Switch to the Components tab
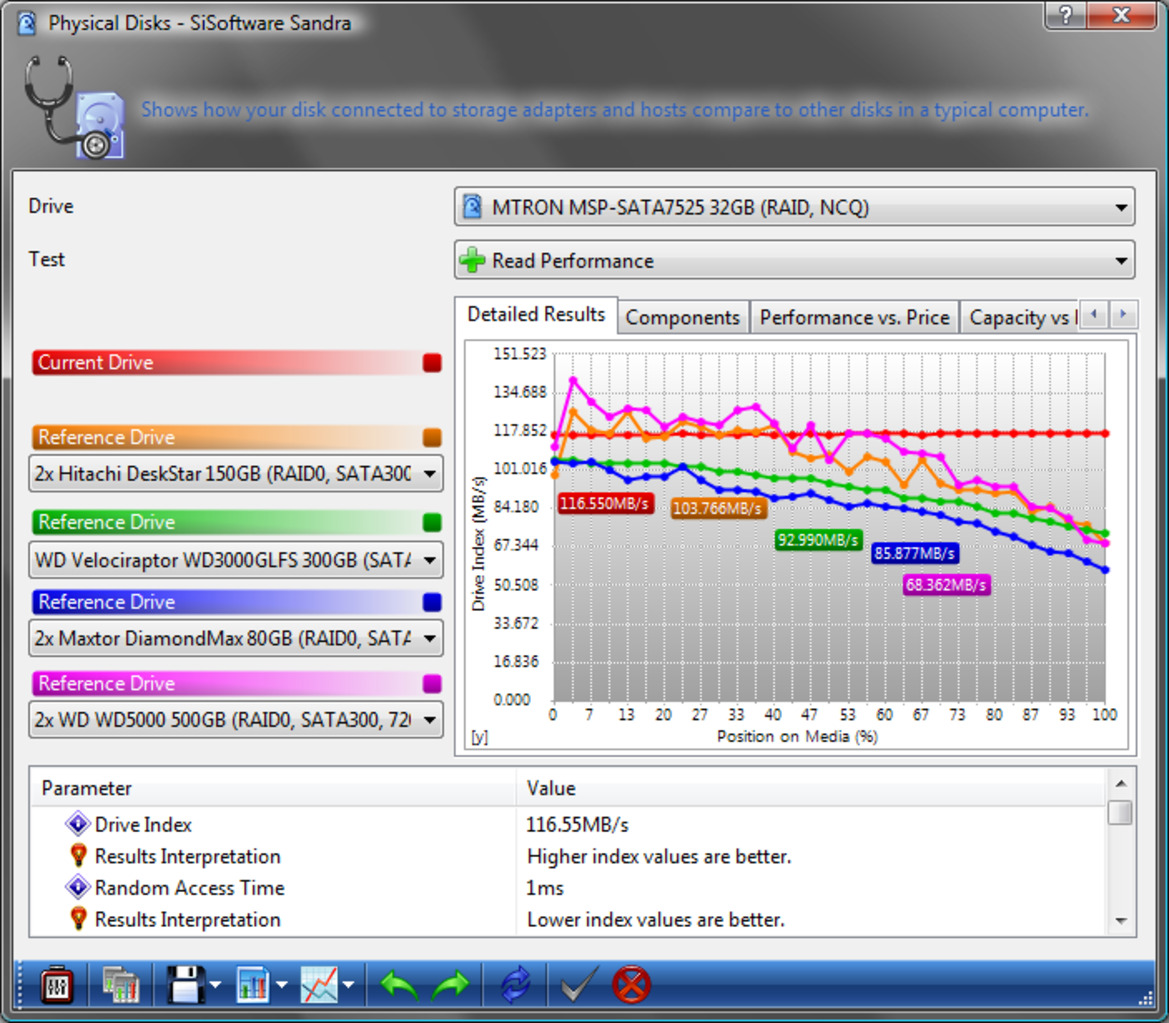 tap(682, 318)
